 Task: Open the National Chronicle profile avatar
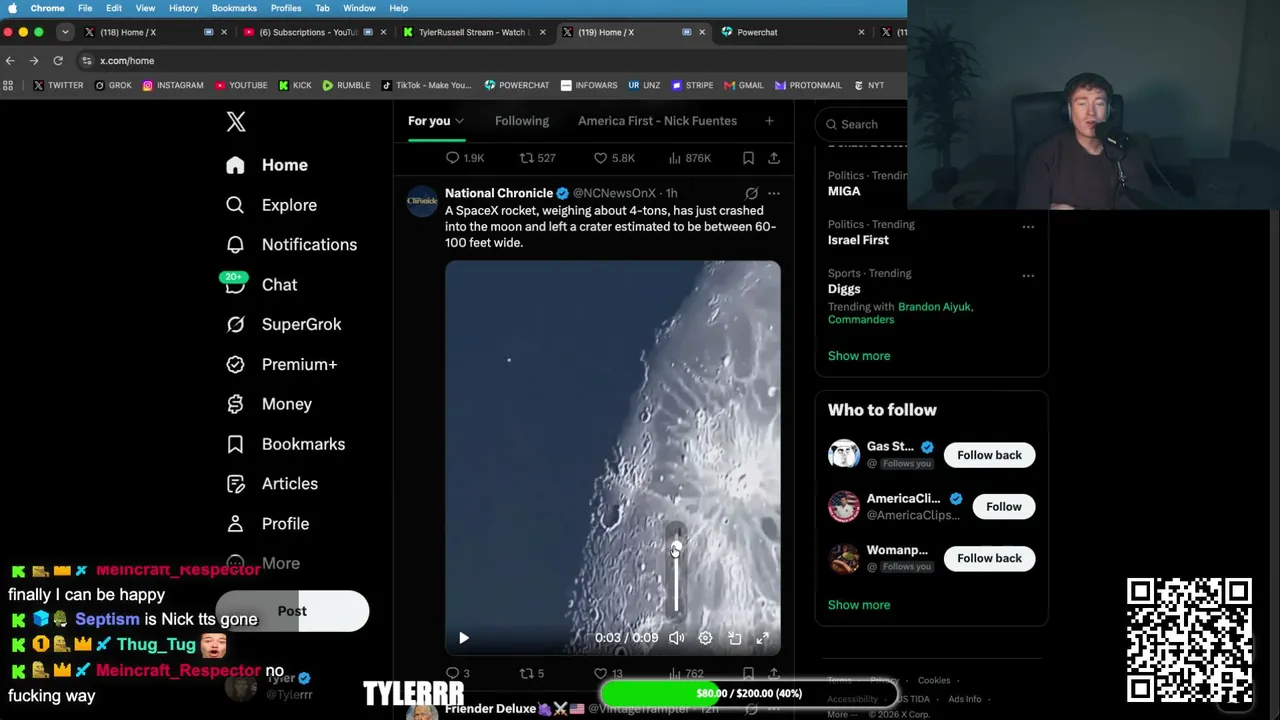click(422, 201)
